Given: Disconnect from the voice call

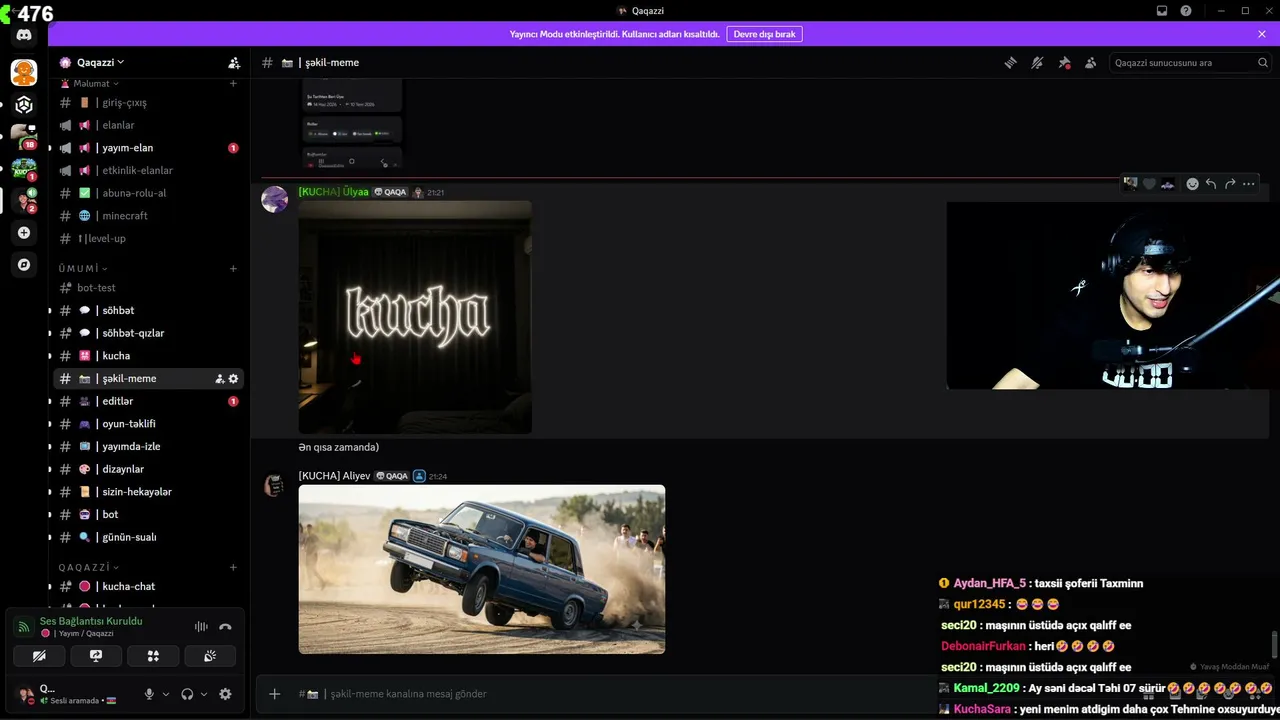Looking at the screenshot, I should click(225, 627).
